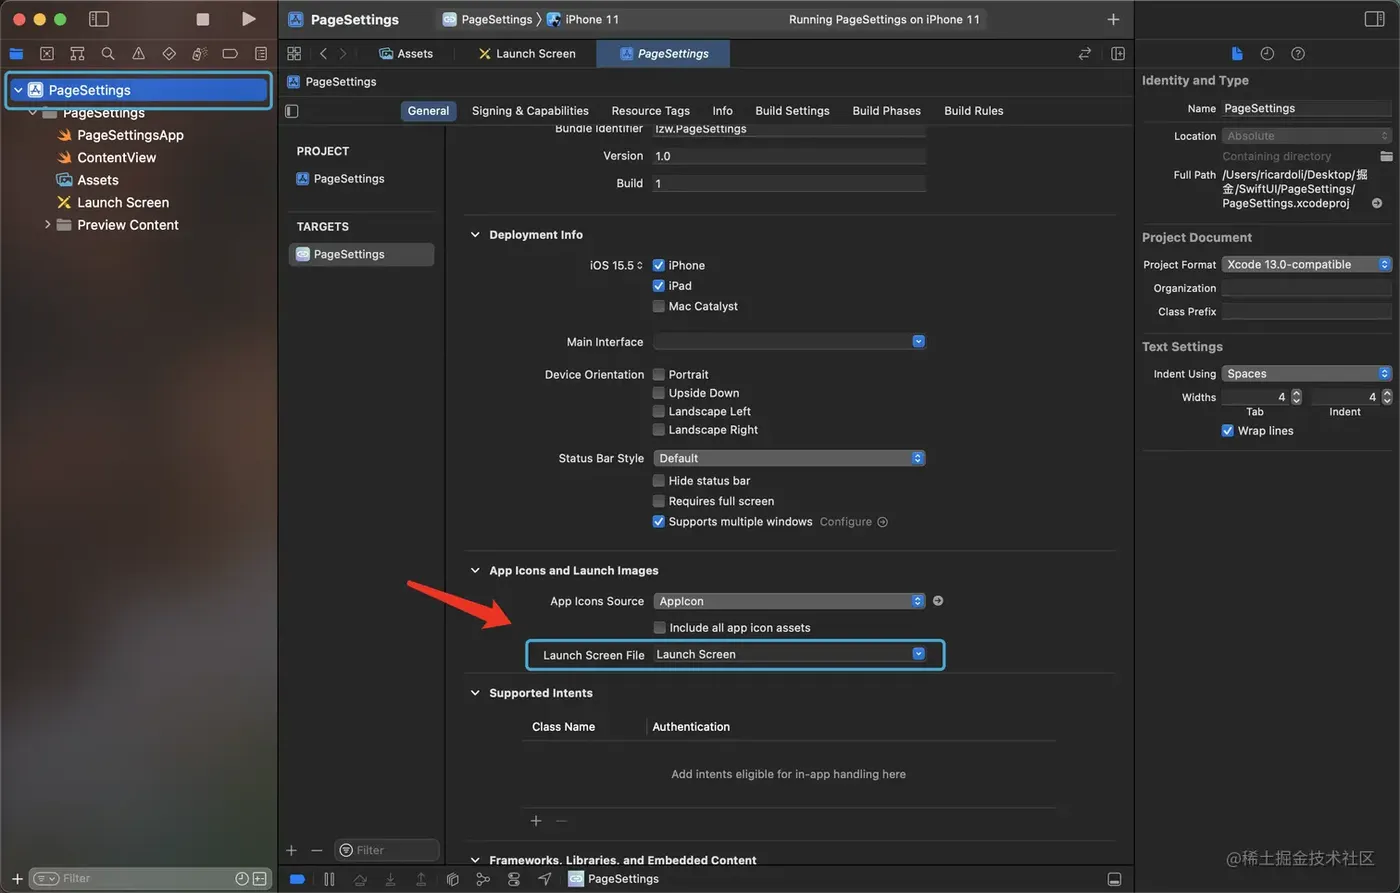Open the Debug navigator icon

coord(199,54)
